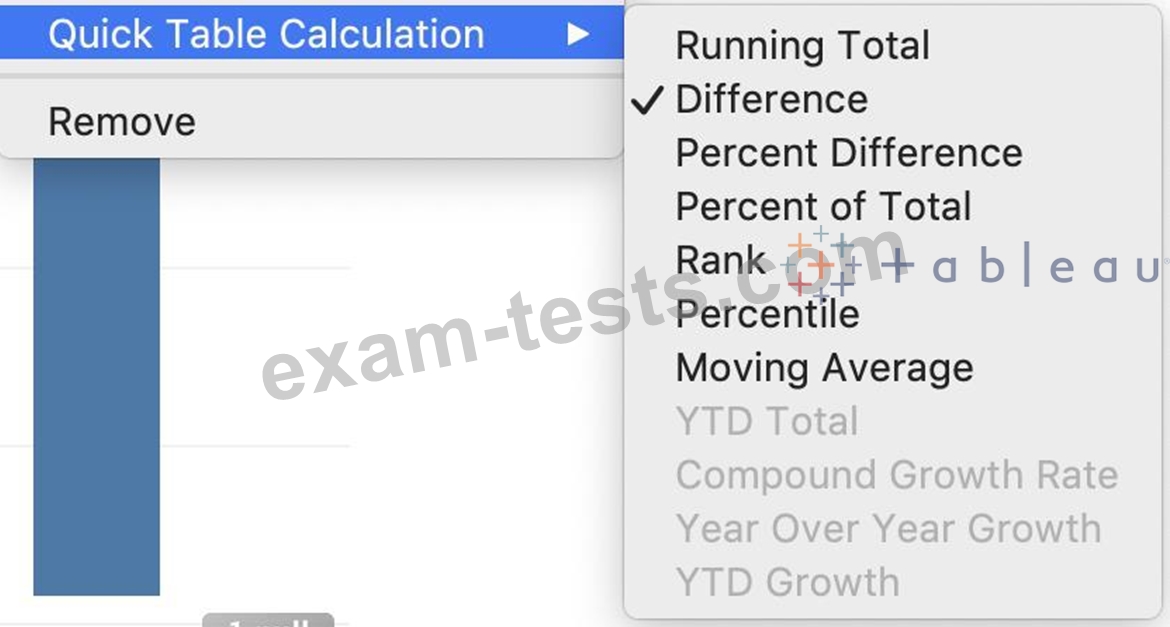Choose Percent of Total
The height and width of the screenshot is (627, 1170).
click(823, 207)
